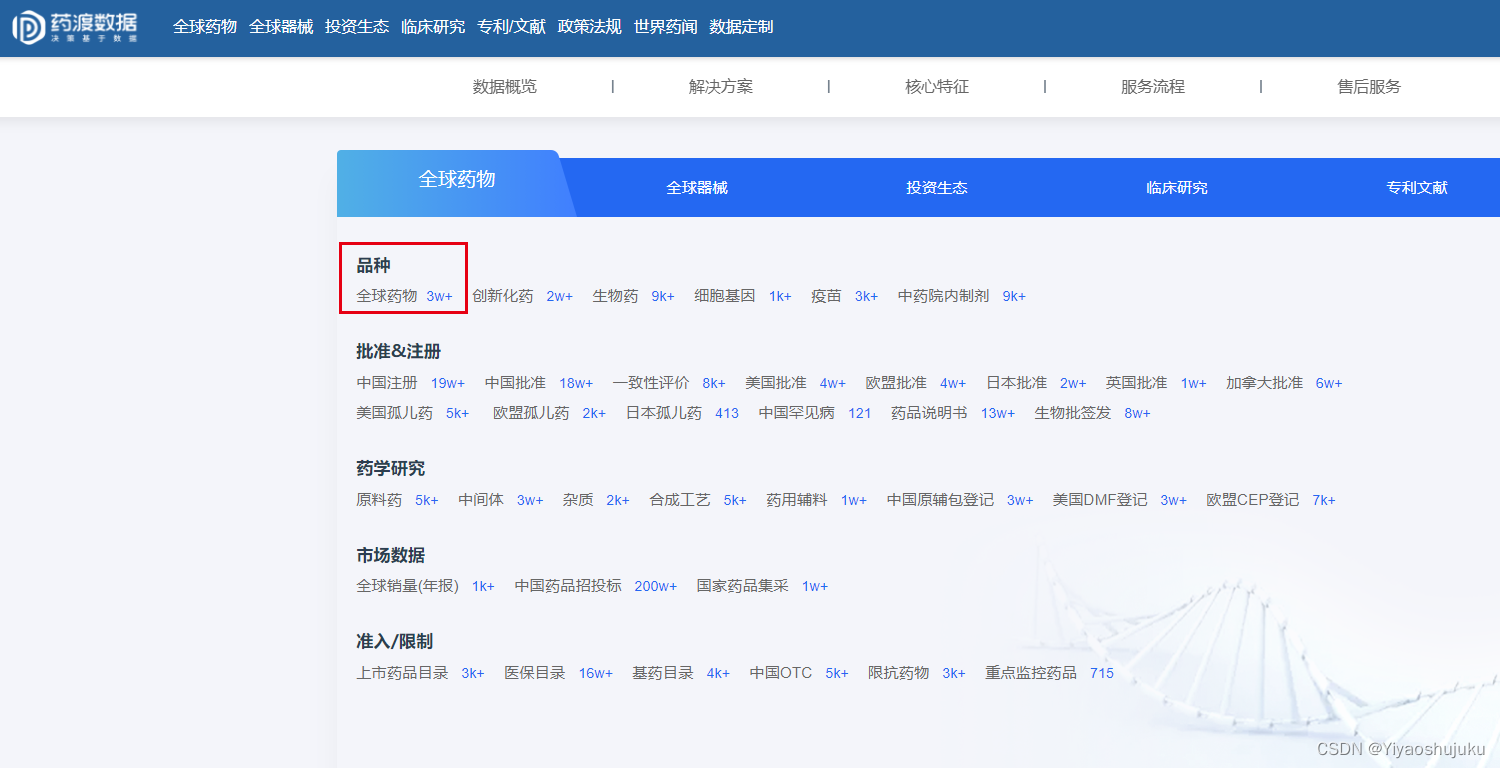This screenshot has width=1500, height=768.
Task: Click the 疫苗 data link
Action: (x=825, y=295)
